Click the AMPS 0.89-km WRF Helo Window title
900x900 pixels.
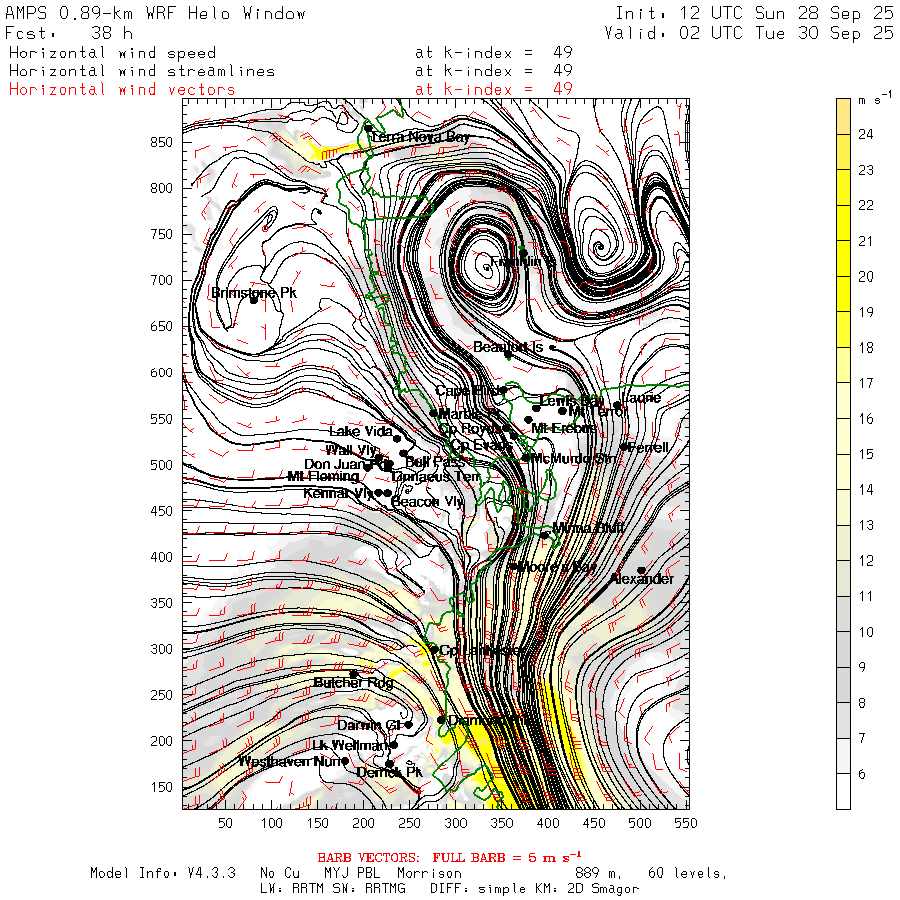(x=155, y=13)
